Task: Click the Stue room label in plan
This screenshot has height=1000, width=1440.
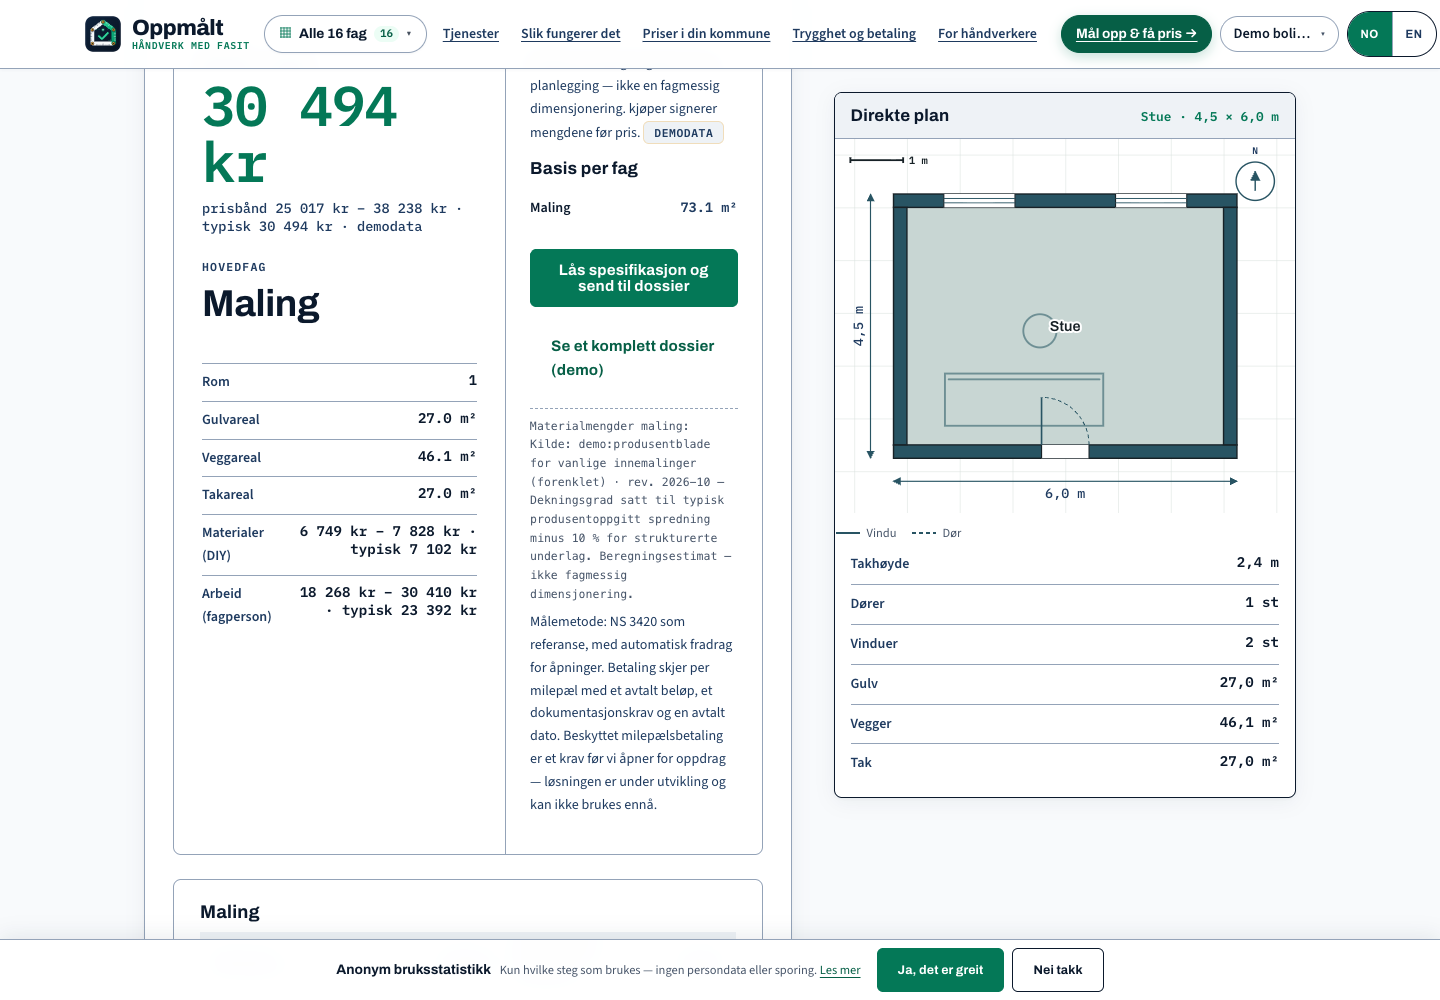Action: coord(1065,326)
